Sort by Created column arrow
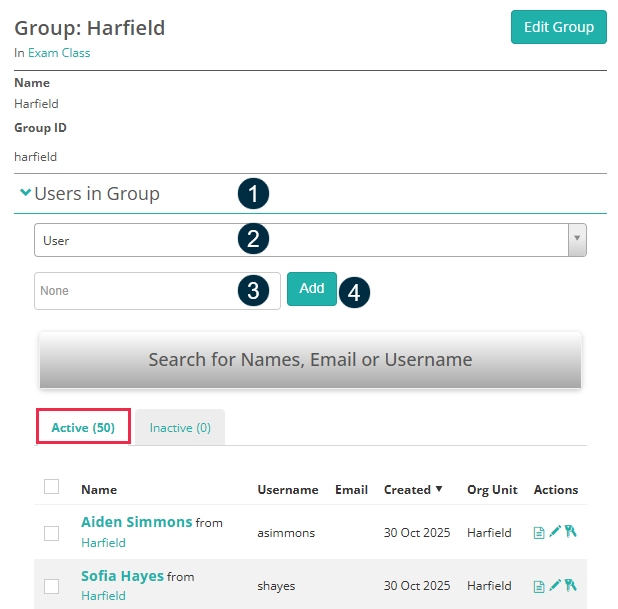618x609 pixels. [439, 489]
